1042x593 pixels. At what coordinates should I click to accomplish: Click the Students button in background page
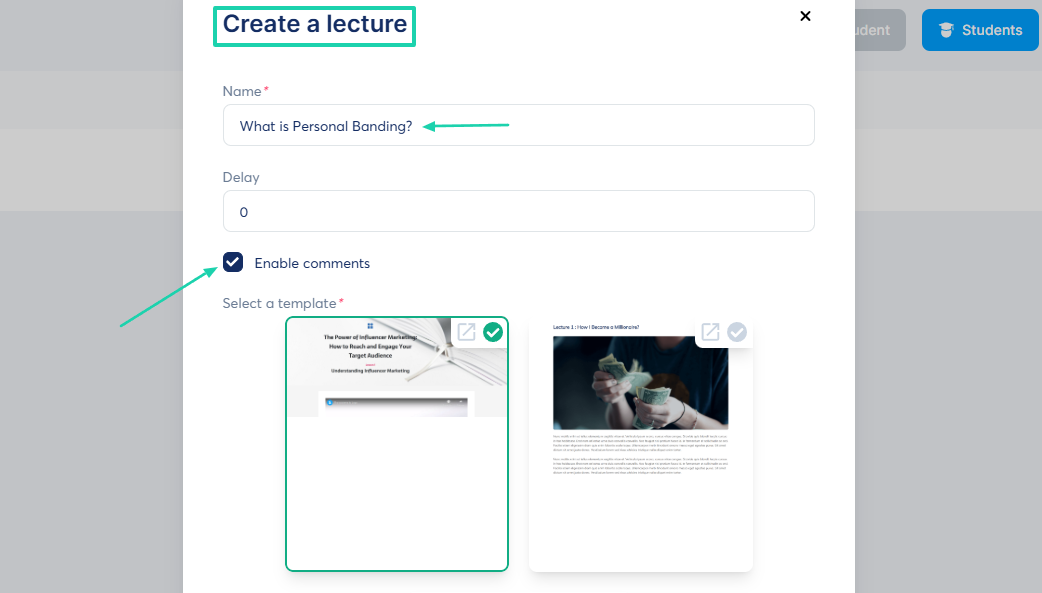pyautogui.click(x=980, y=30)
